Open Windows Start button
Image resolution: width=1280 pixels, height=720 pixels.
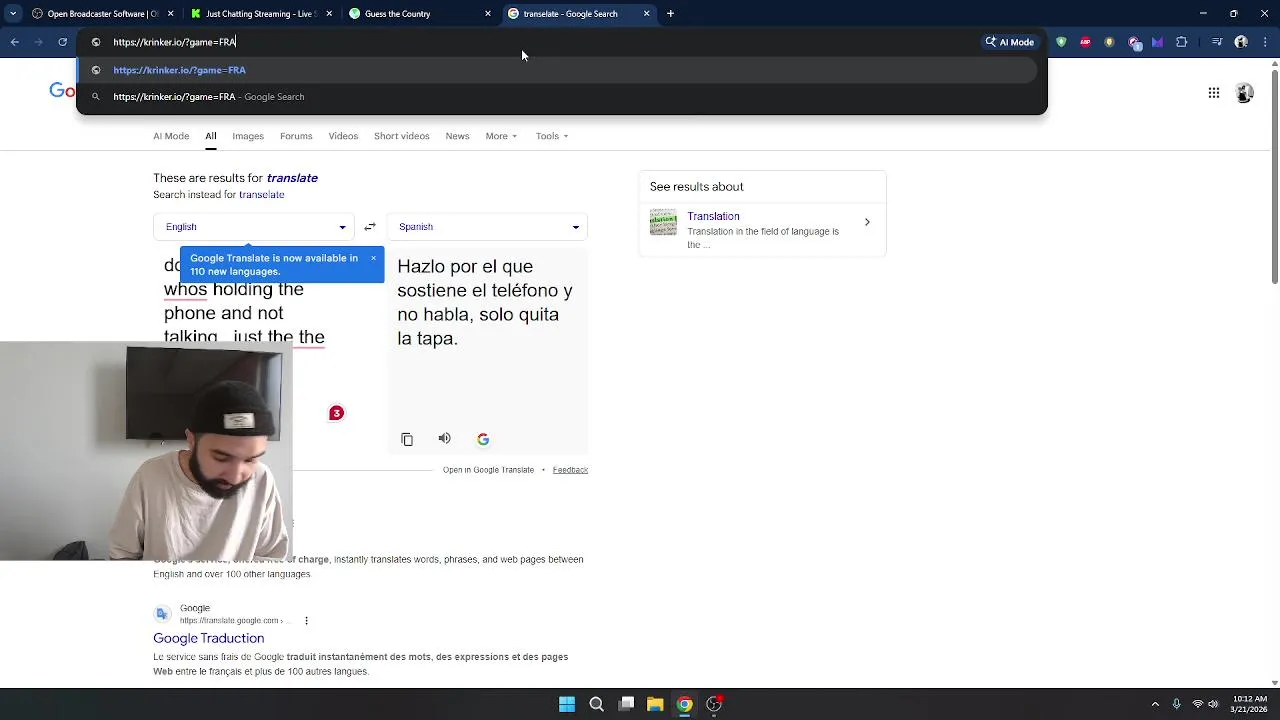pos(567,704)
